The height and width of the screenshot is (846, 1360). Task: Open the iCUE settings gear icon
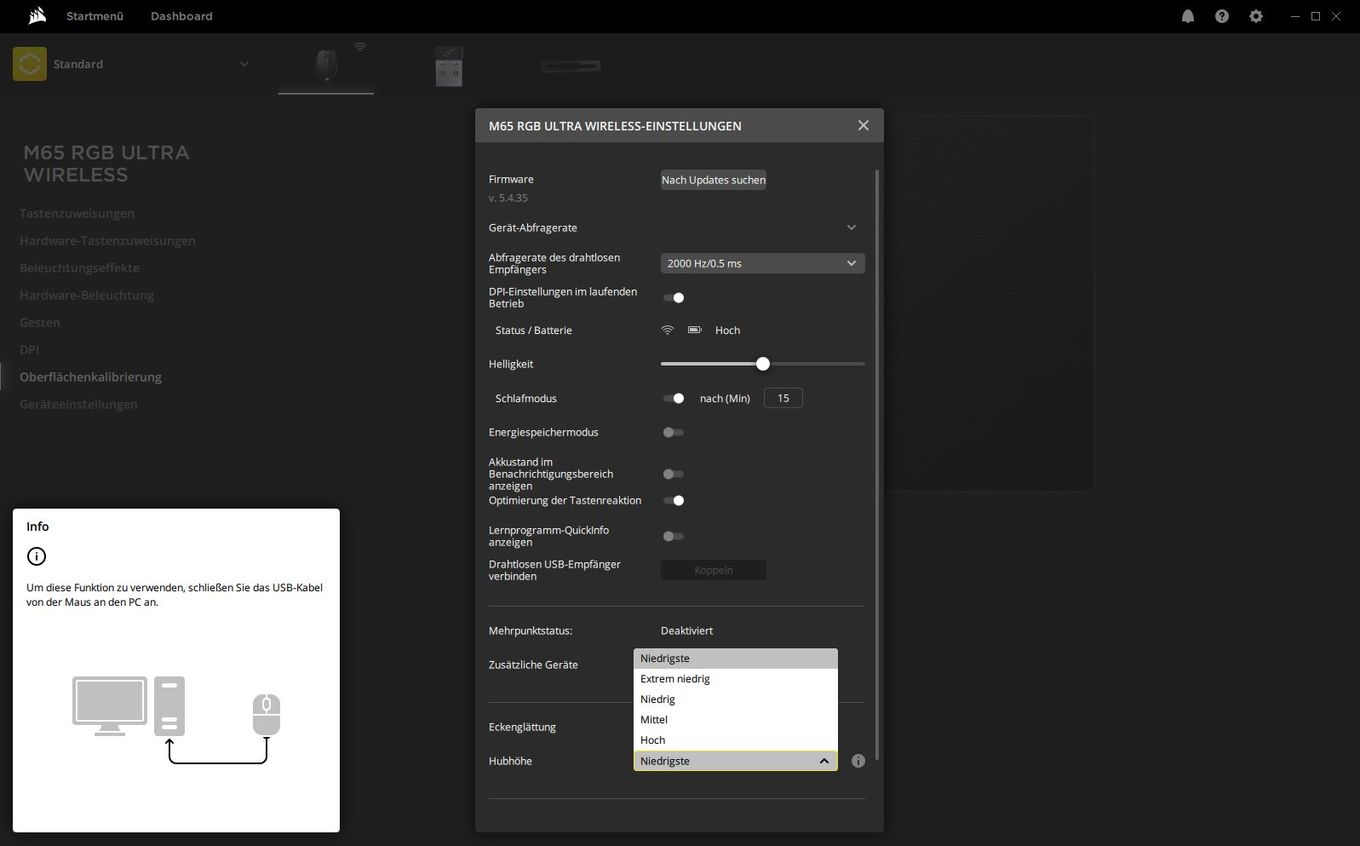[1256, 16]
